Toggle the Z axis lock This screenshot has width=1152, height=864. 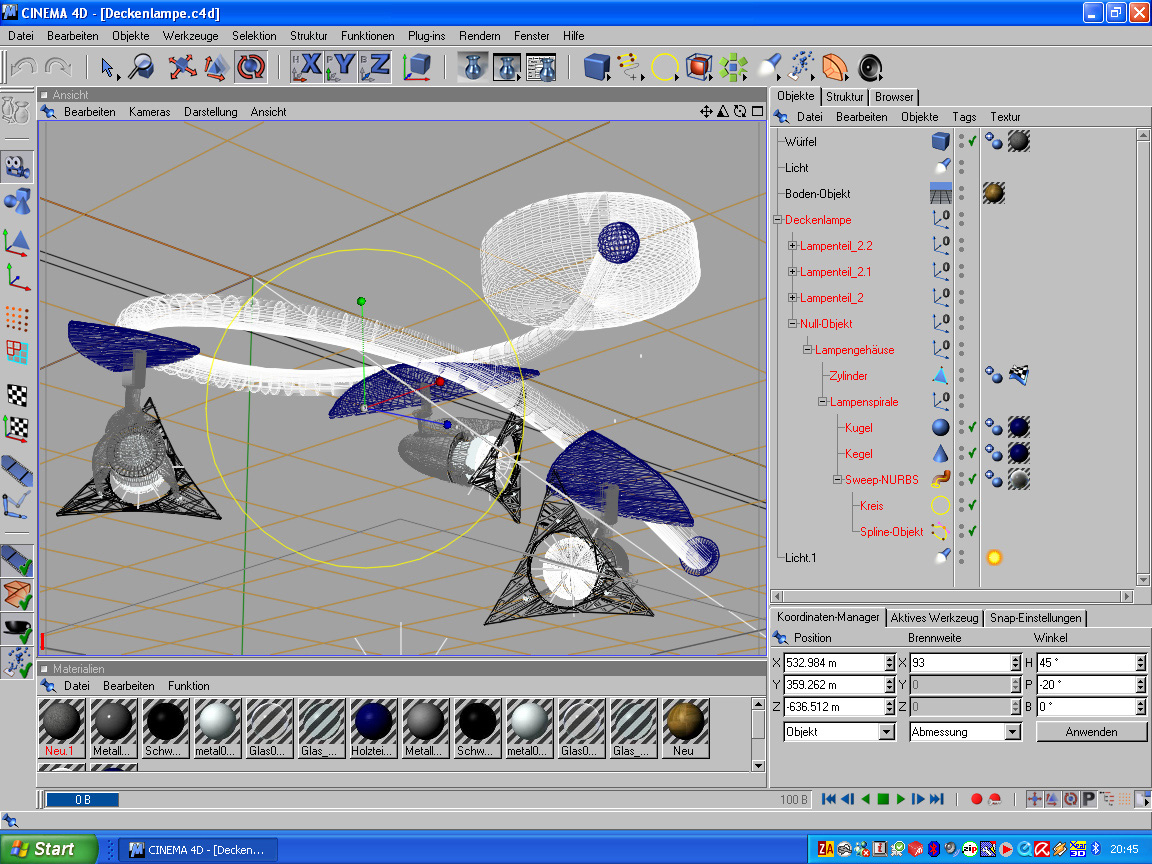click(x=375, y=67)
